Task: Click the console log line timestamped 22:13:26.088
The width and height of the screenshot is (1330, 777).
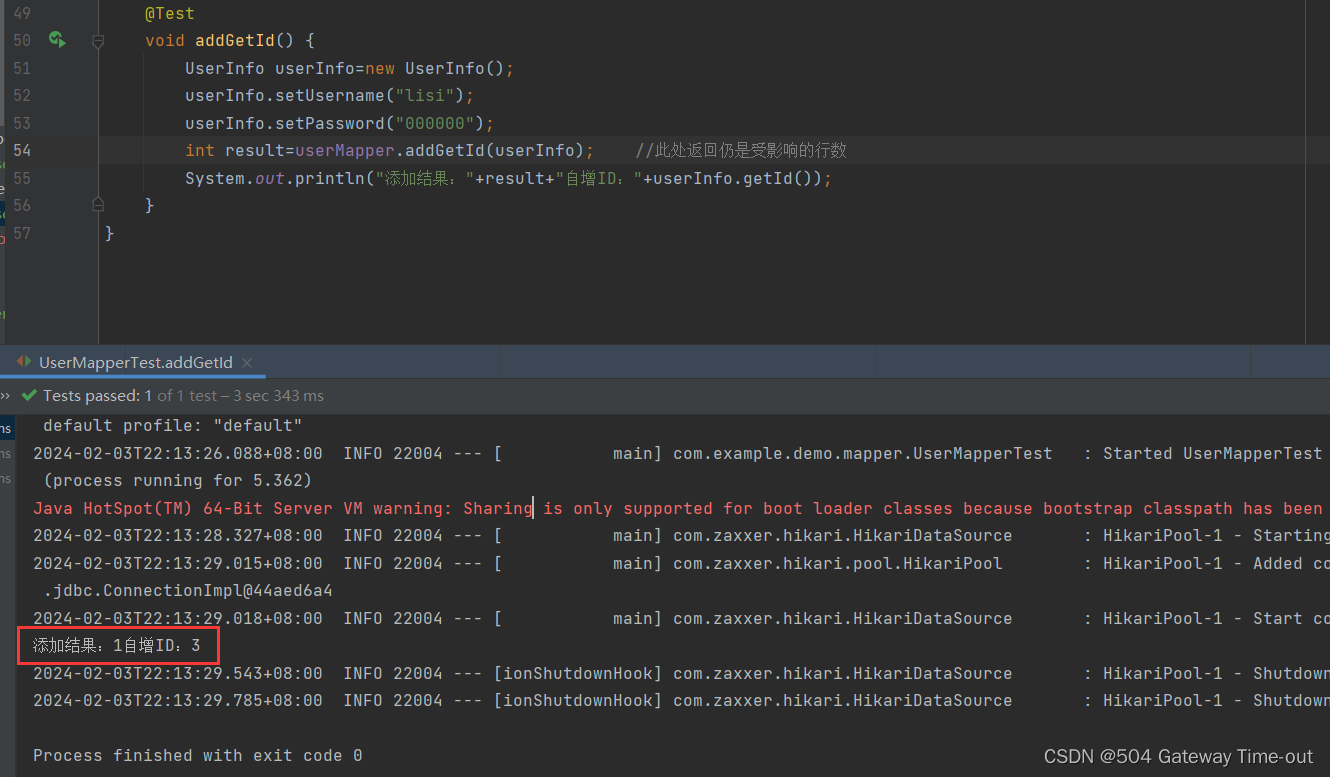Action: click(x=678, y=453)
